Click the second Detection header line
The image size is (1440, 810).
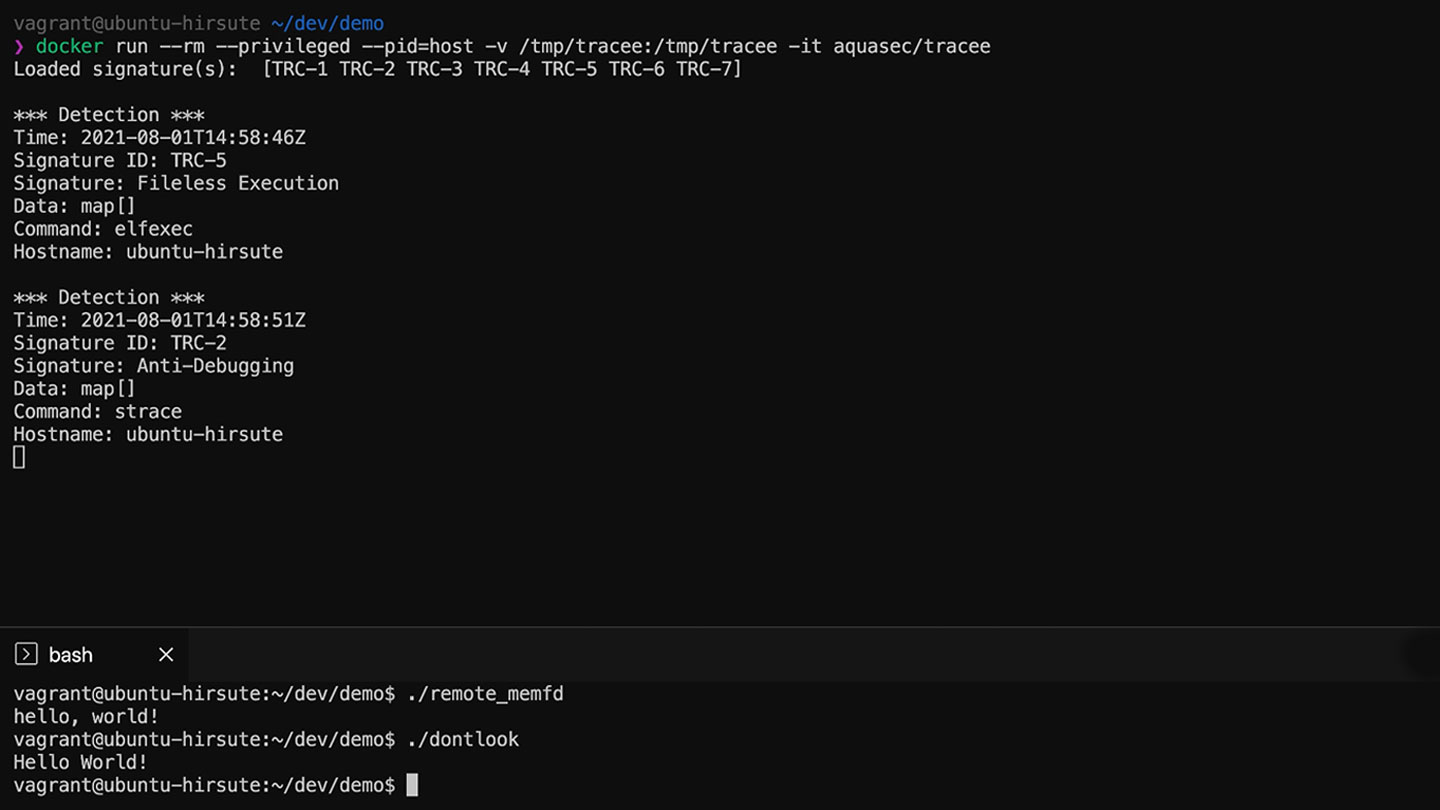(109, 297)
